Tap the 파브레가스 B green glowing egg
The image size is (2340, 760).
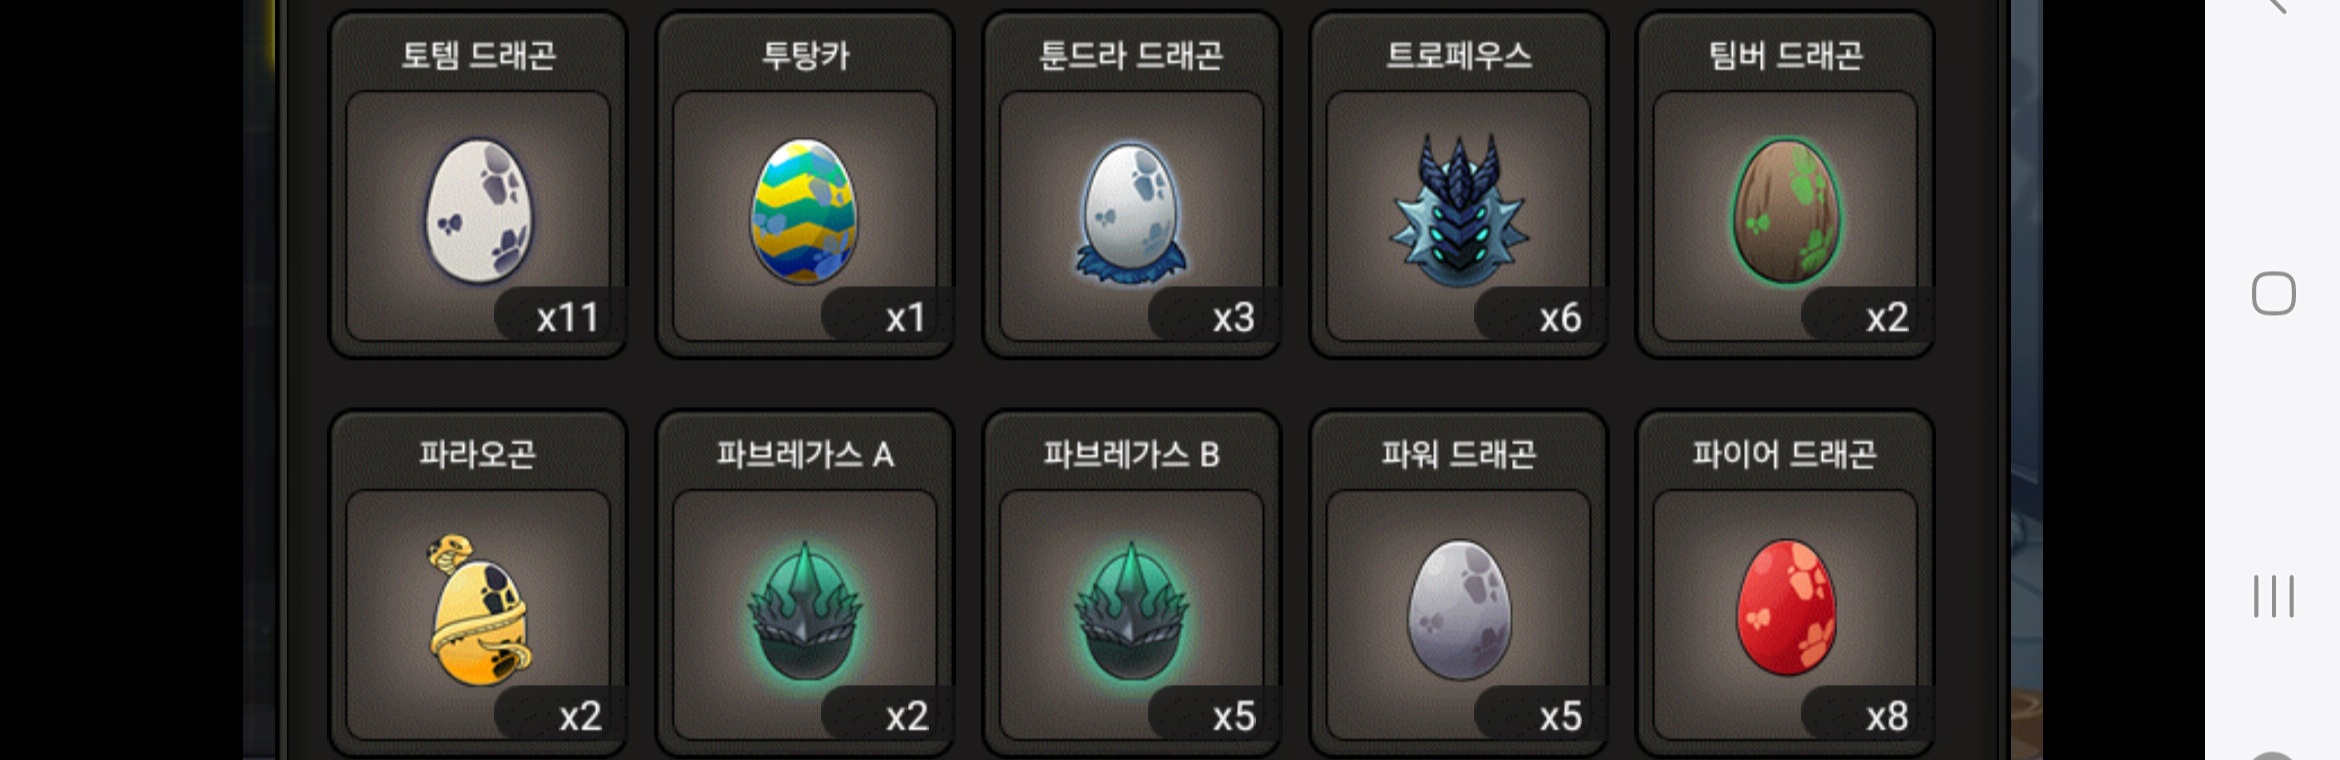[x=1131, y=611]
